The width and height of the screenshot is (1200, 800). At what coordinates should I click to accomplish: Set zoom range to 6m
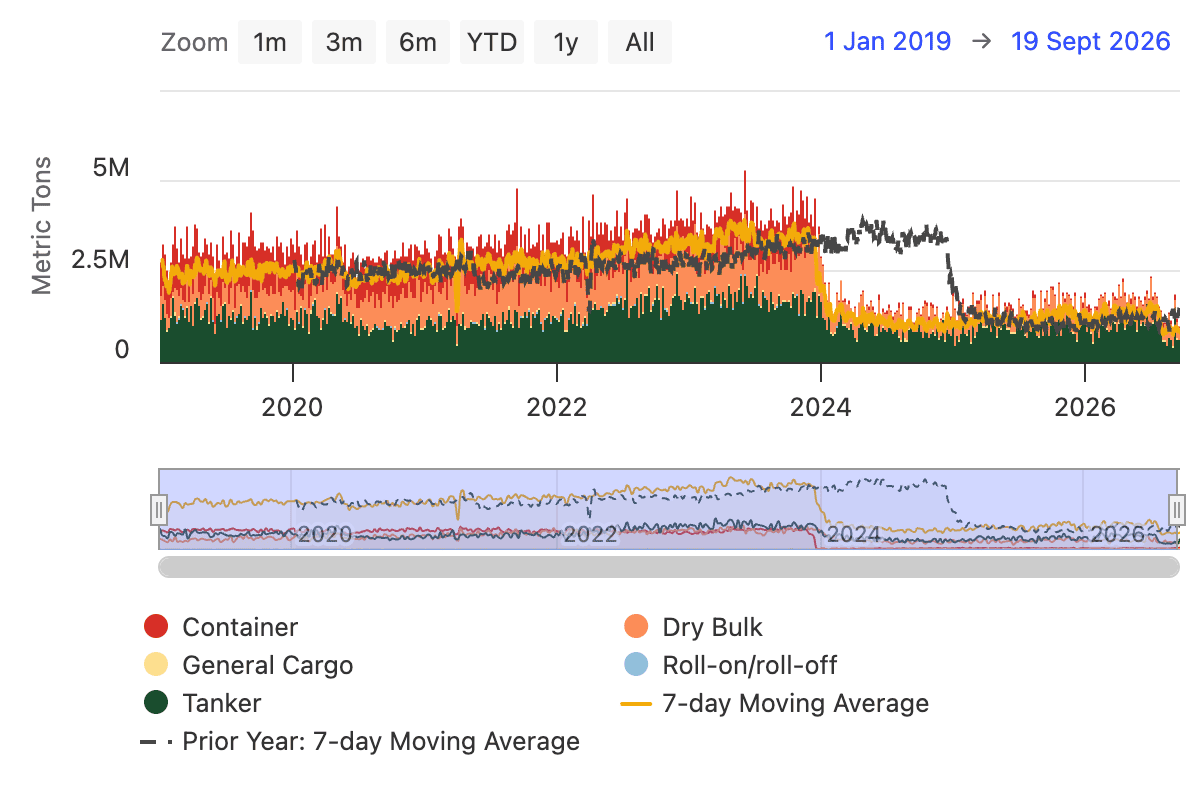pos(418,42)
